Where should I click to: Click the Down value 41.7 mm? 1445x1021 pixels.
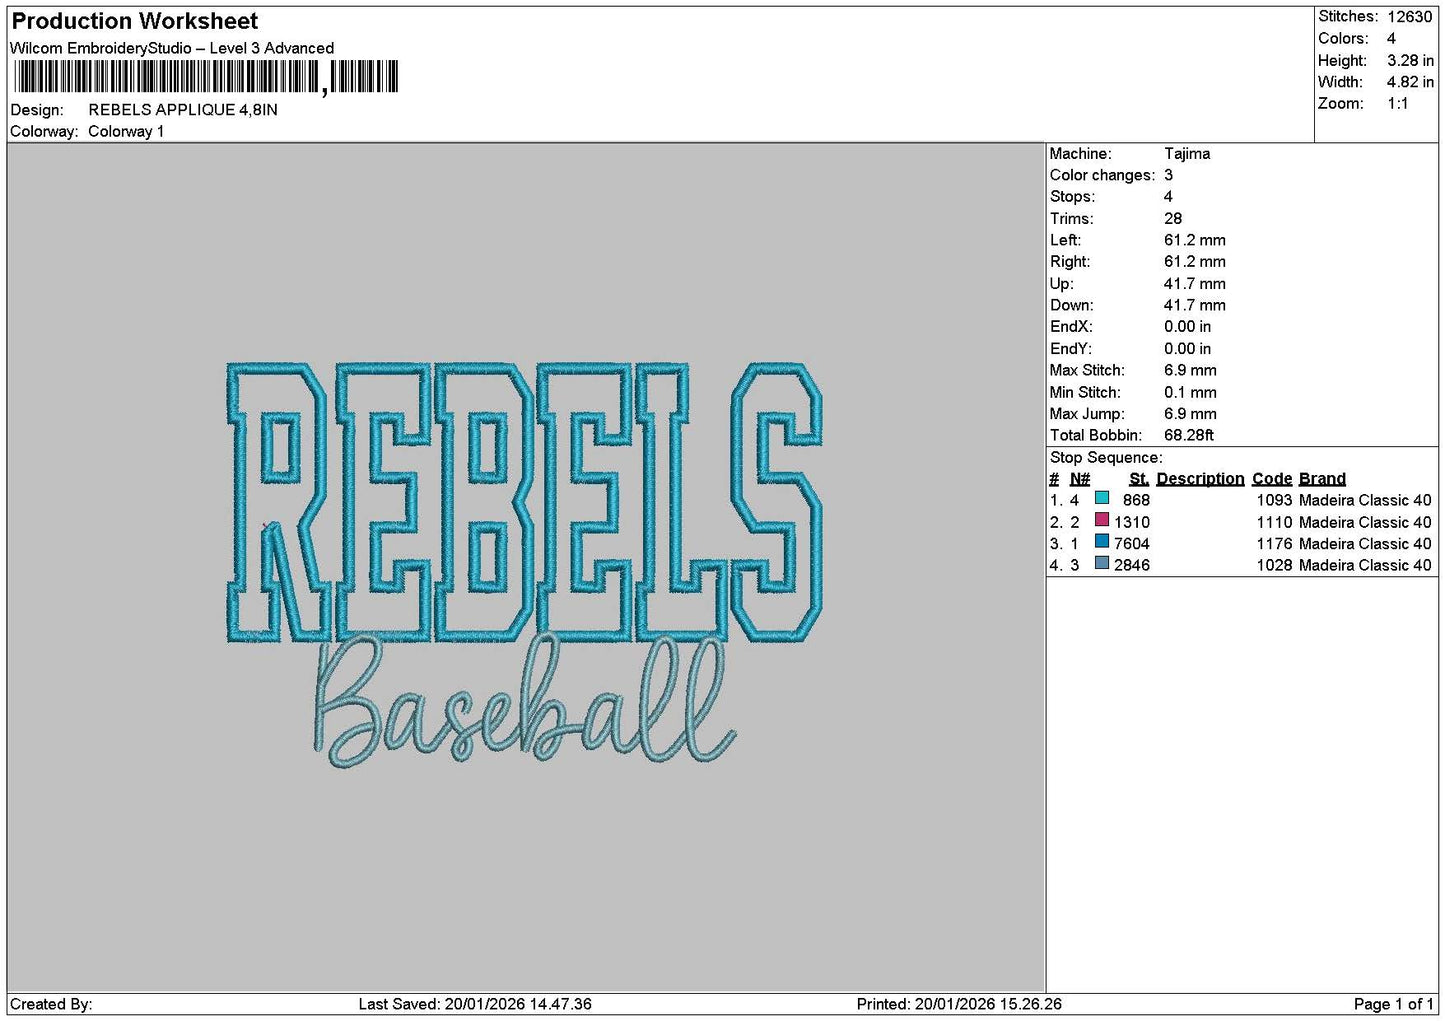(x=1195, y=305)
